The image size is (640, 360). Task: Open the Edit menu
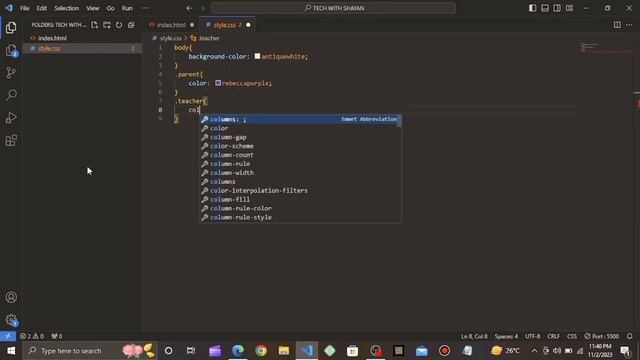pyautogui.click(x=41, y=8)
